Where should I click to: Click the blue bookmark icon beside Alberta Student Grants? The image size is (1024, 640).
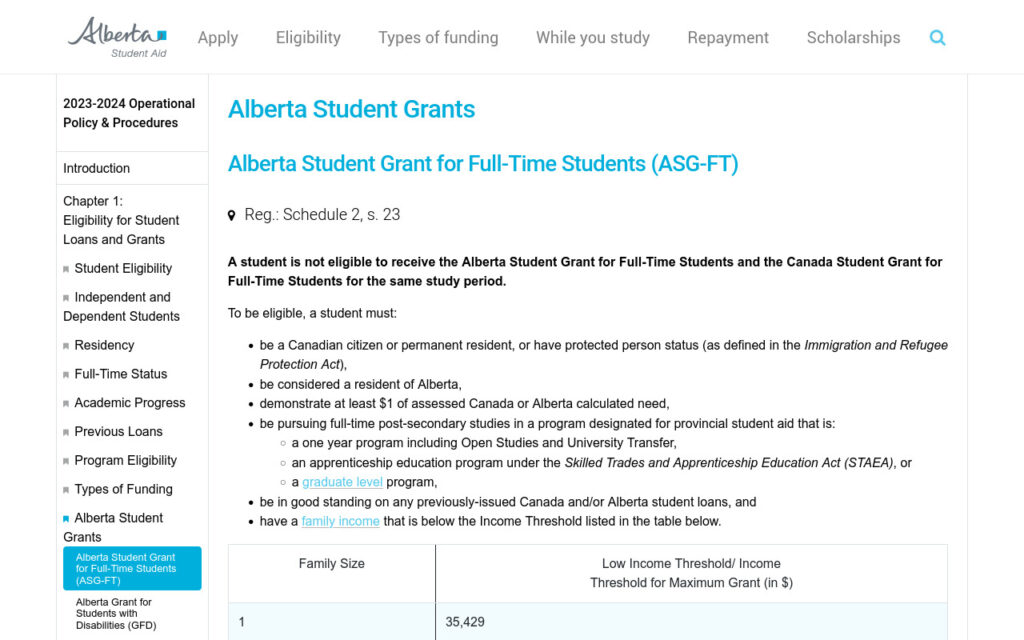coord(66,519)
